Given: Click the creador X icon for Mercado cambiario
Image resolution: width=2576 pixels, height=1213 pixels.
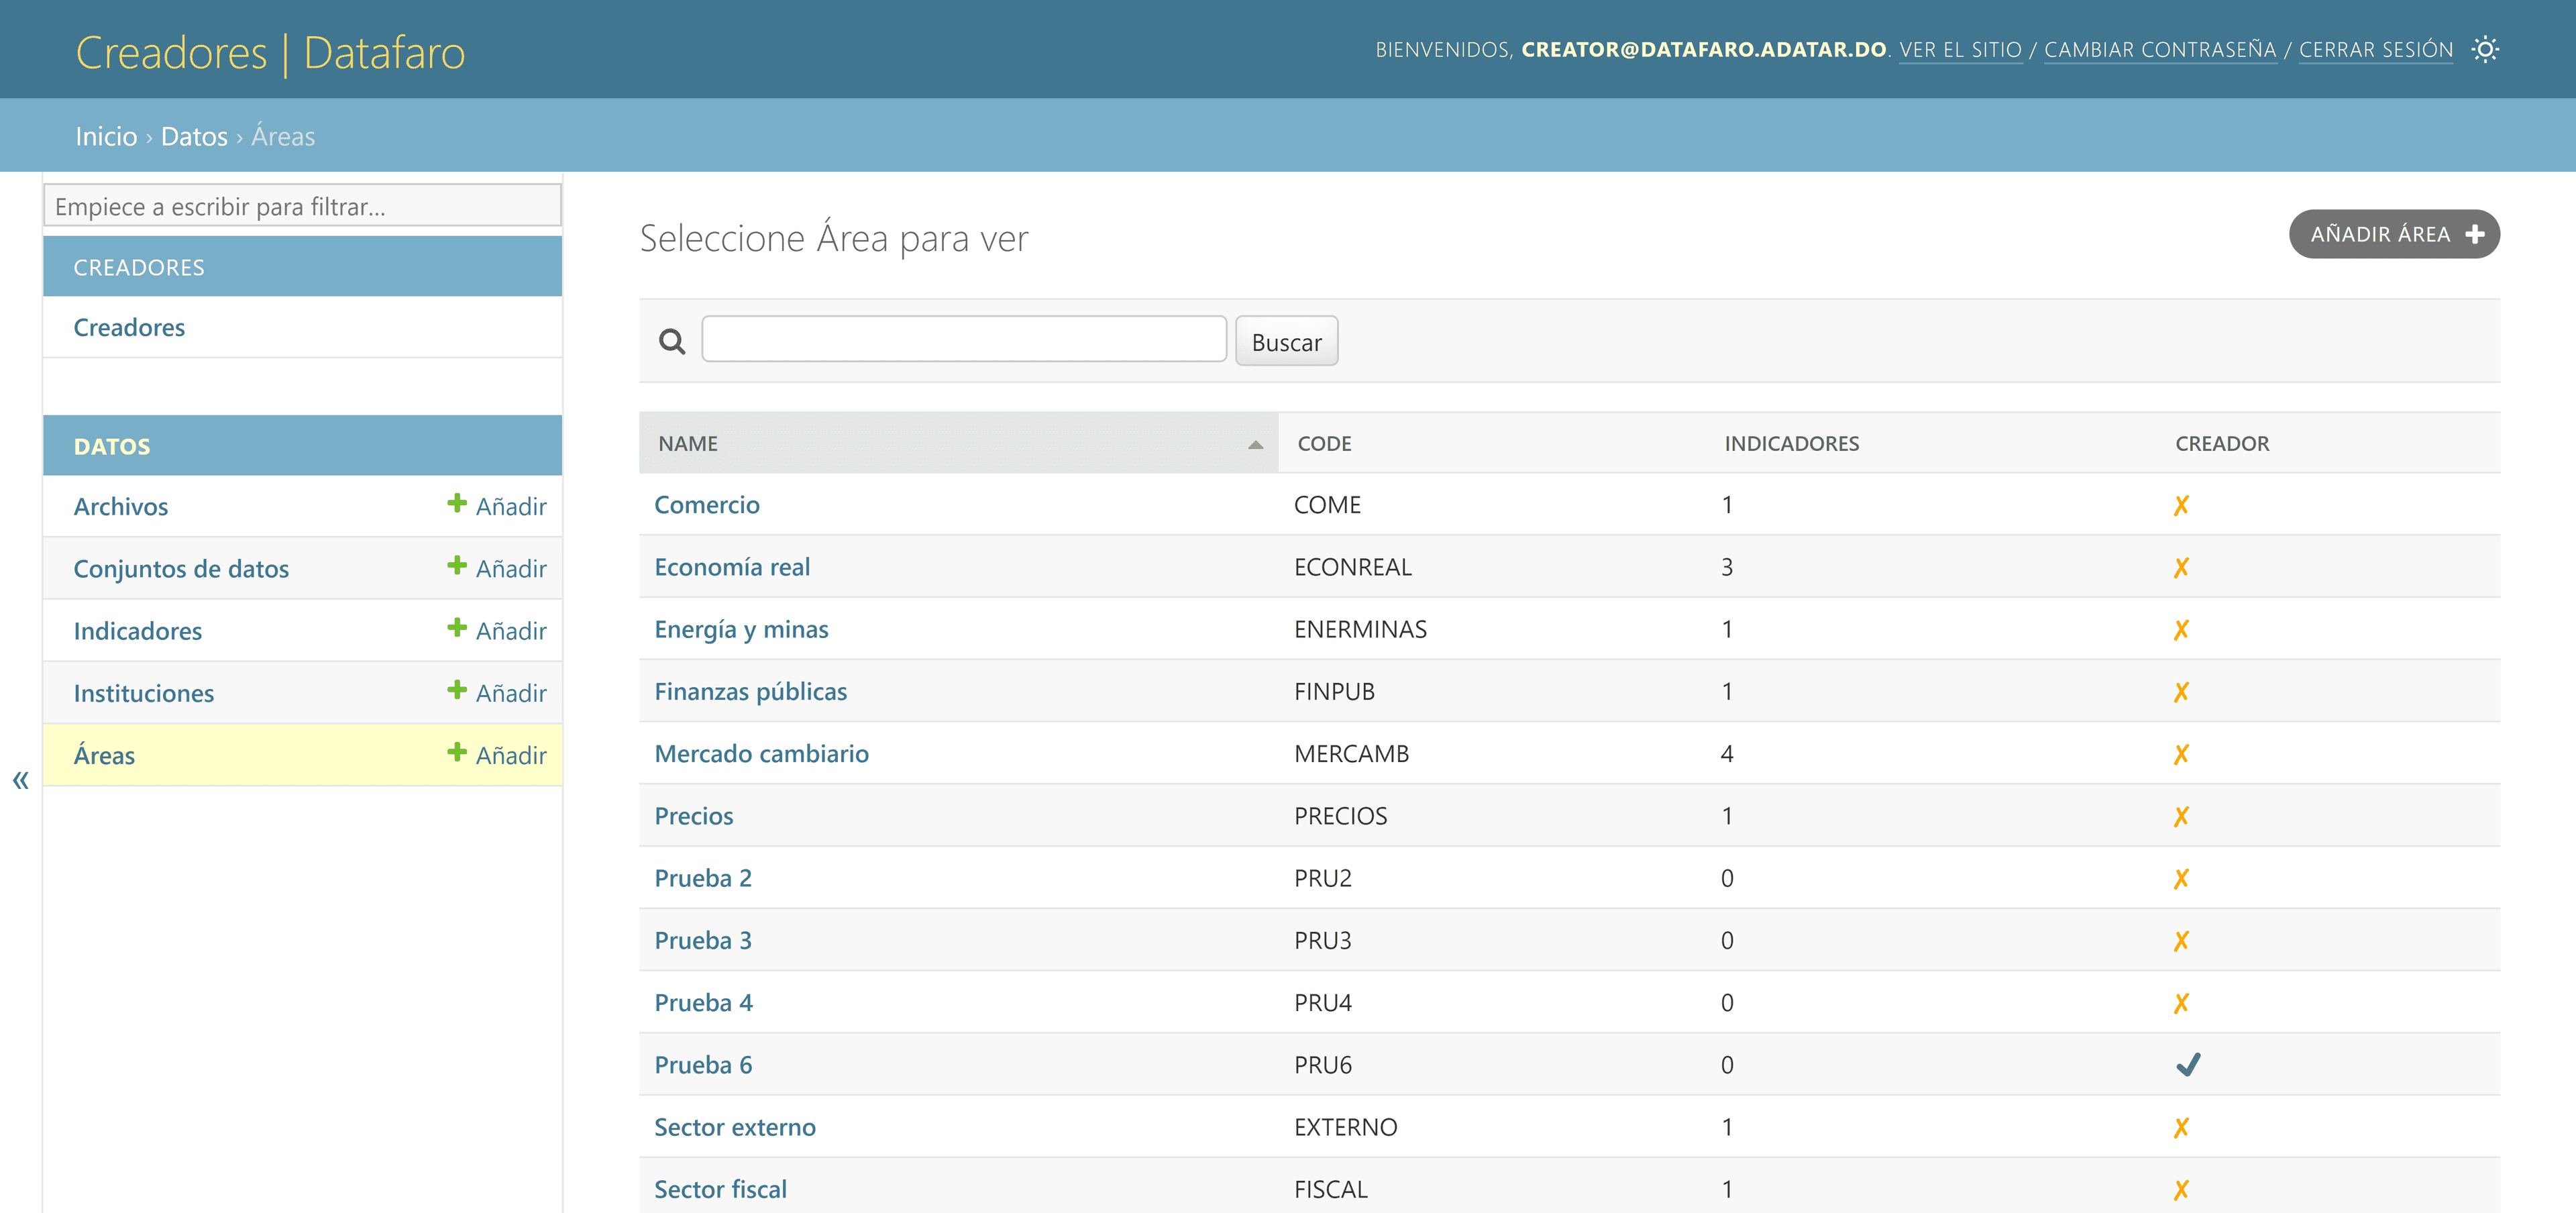Looking at the screenshot, I should coord(2181,754).
